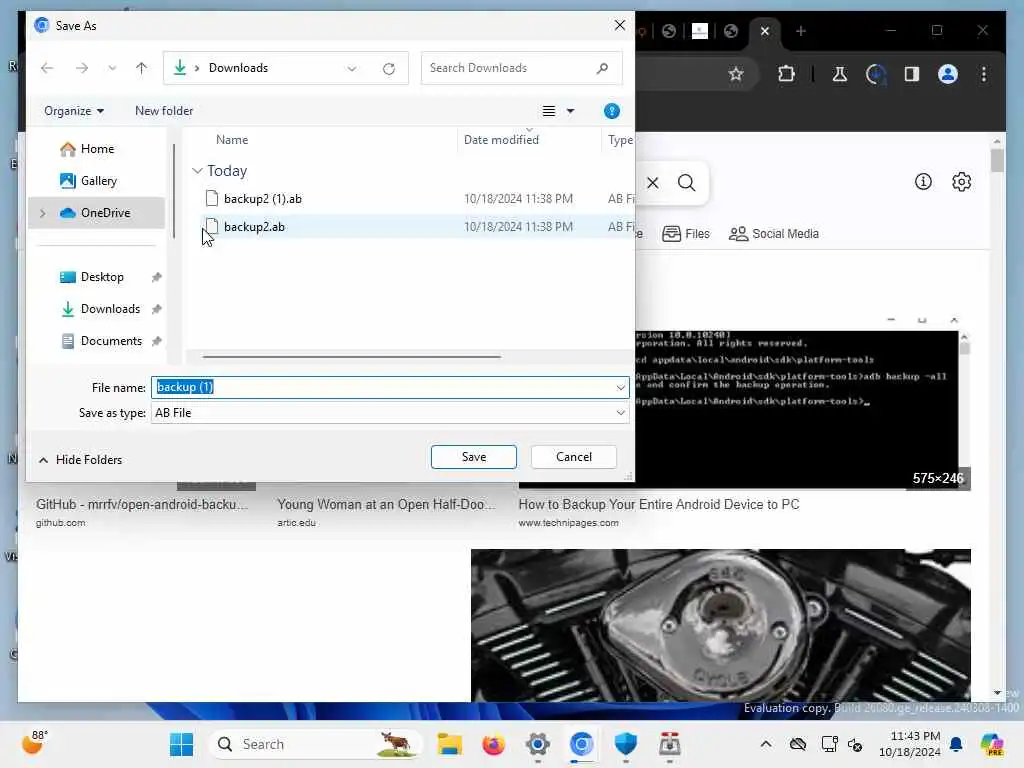Select file backup2.ab
1024x768 pixels.
(254, 227)
